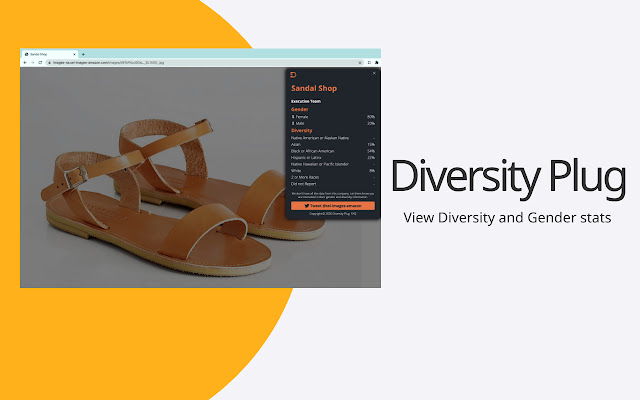
Task: Reload the page with the refresh icon
Action: pos(40,62)
